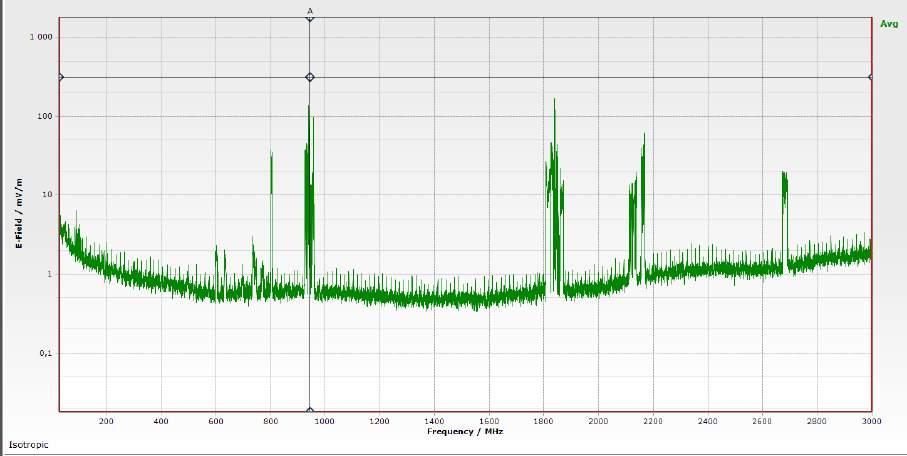Click the marker crosshair intersection handle
This screenshot has height=456, width=907.
[309, 77]
